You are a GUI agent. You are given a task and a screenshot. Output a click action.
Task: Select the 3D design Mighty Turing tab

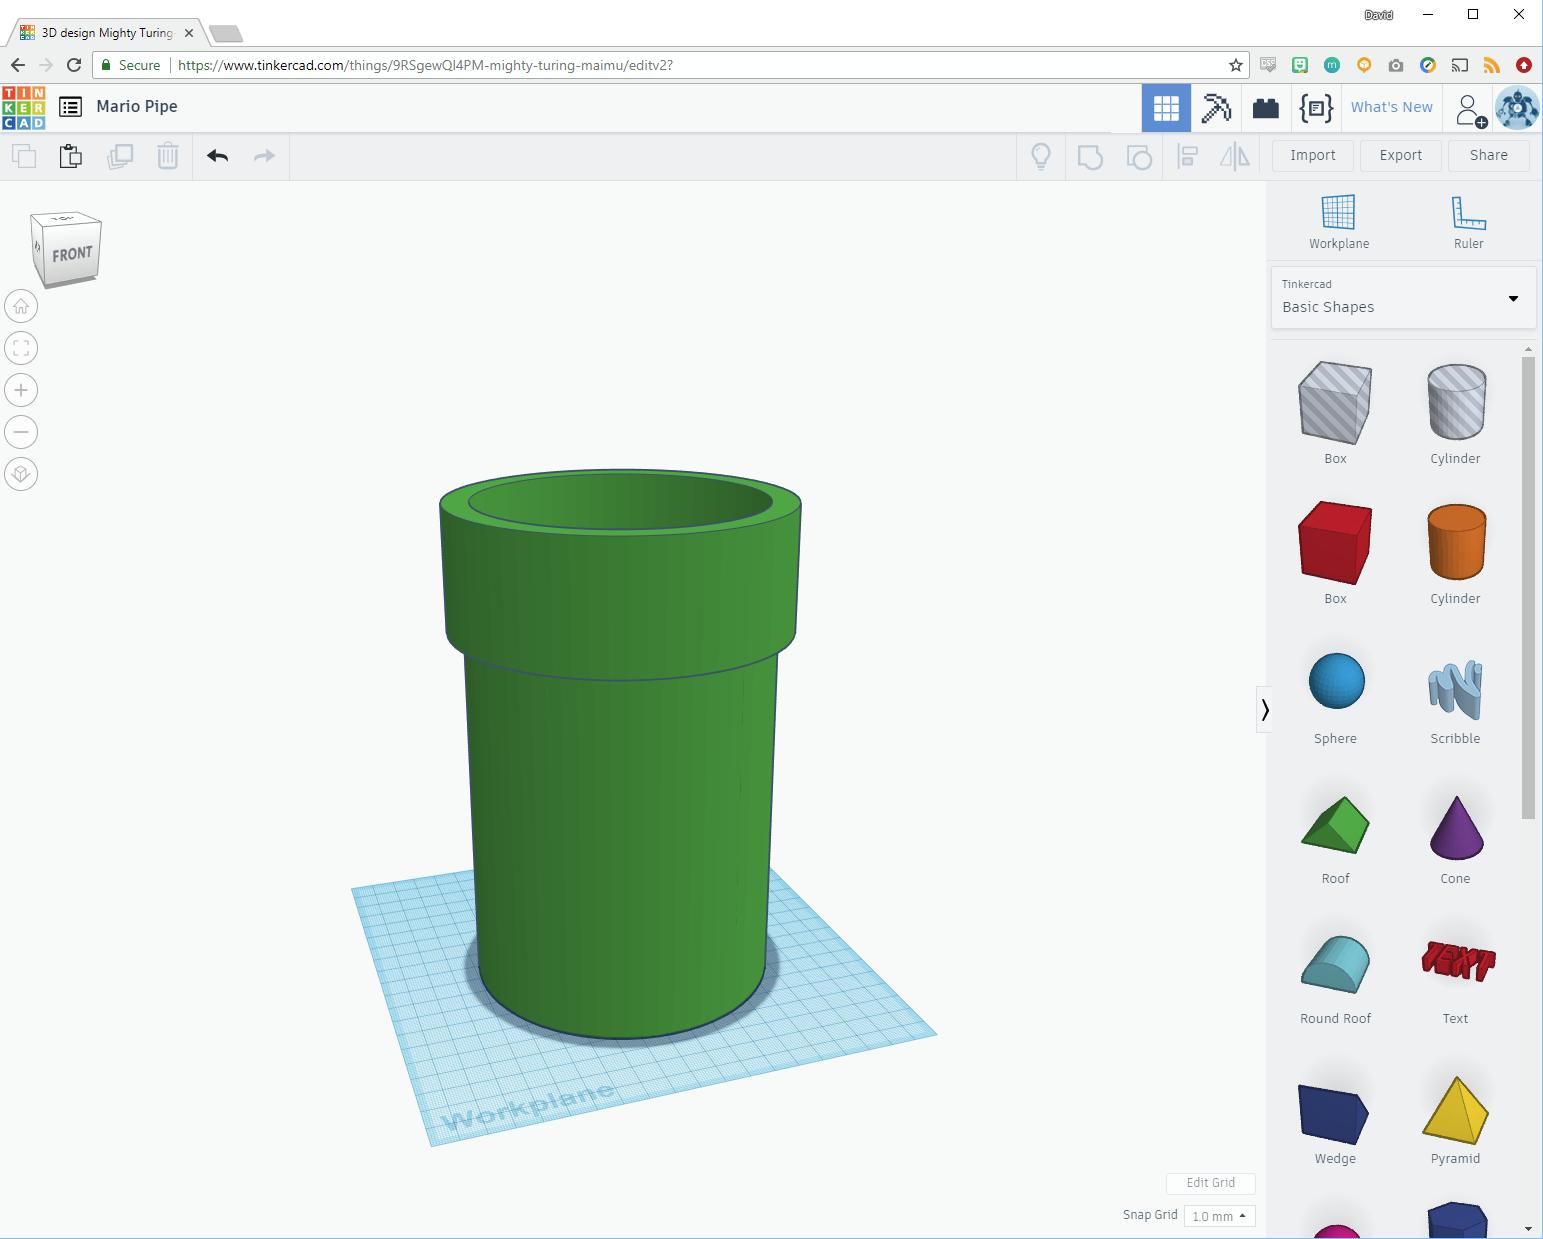point(107,33)
